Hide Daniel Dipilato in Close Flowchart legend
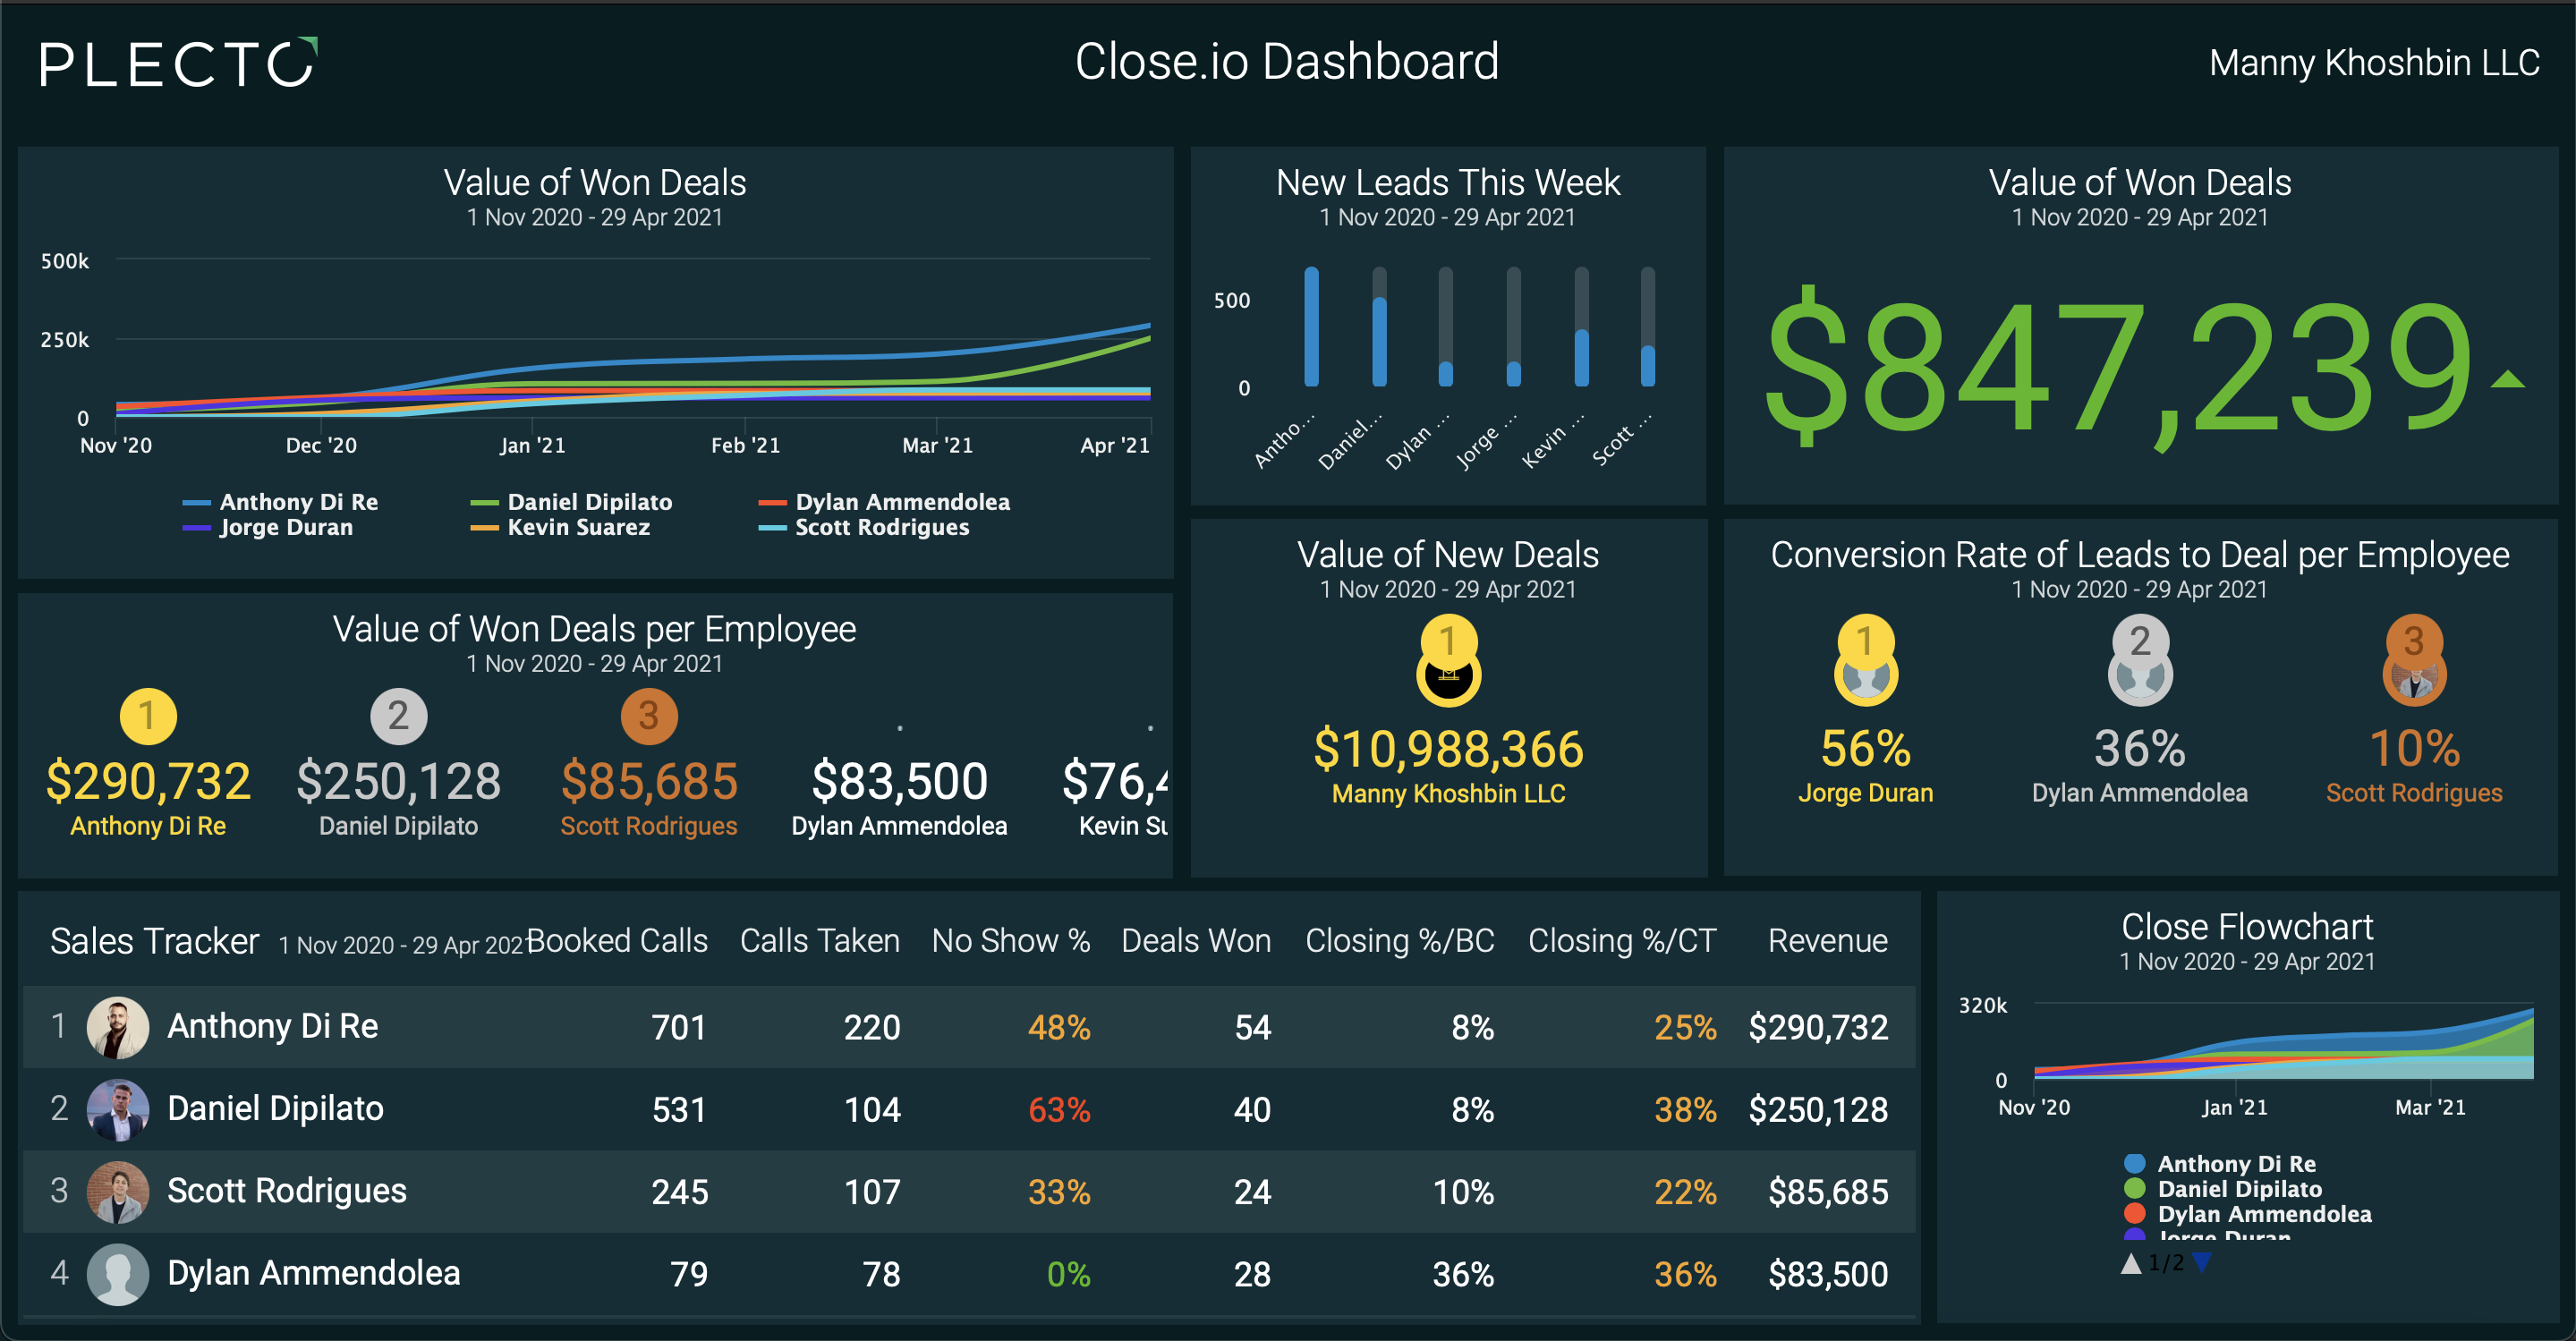 point(2223,1189)
